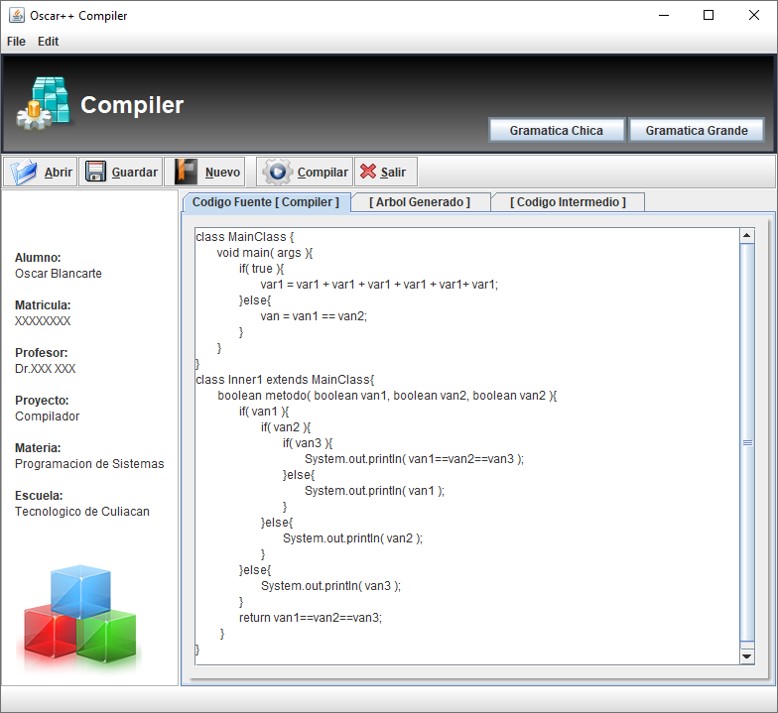The width and height of the screenshot is (778, 713).
Task: Click the line 'void main( args ){'
Action: coord(264,253)
